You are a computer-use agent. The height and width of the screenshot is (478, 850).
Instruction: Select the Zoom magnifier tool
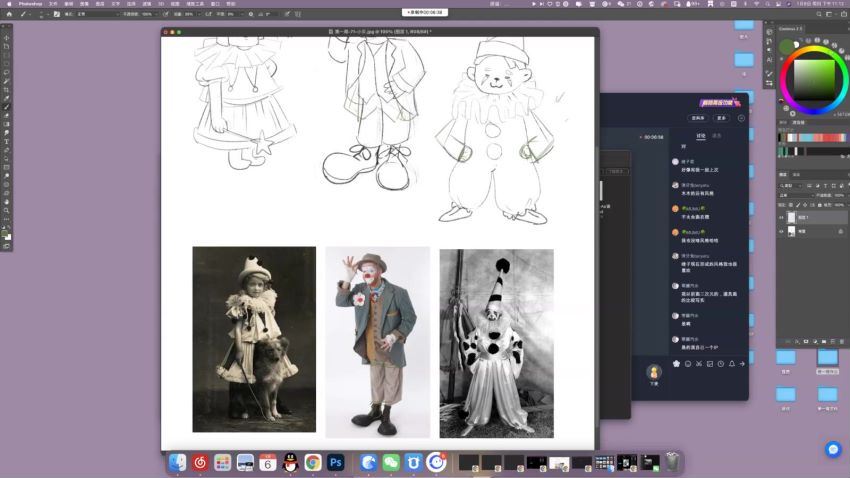click(x=7, y=210)
